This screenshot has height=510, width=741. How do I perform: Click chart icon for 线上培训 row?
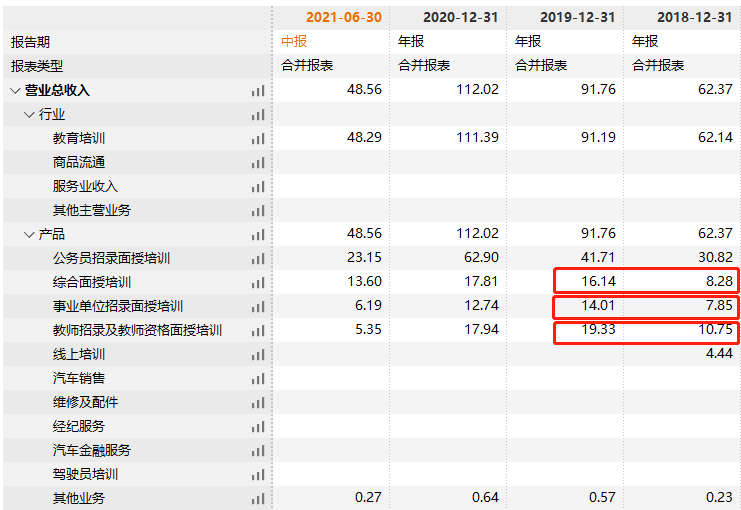click(x=258, y=354)
